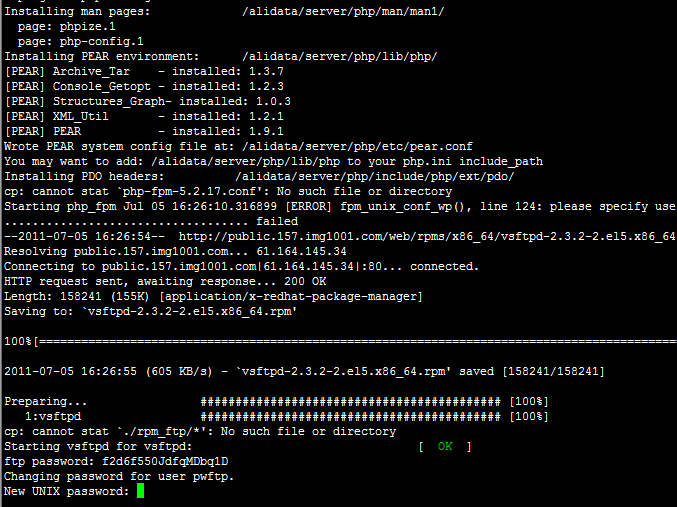Click the Console_Getopt PEAR package name
This screenshot has height=507, width=677.
coord(102,86)
